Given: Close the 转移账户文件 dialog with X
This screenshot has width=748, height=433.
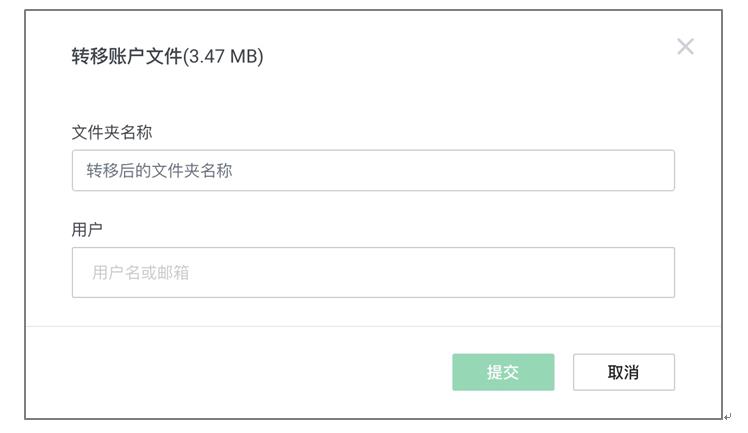Looking at the screenshot, I should coord(685,46).
